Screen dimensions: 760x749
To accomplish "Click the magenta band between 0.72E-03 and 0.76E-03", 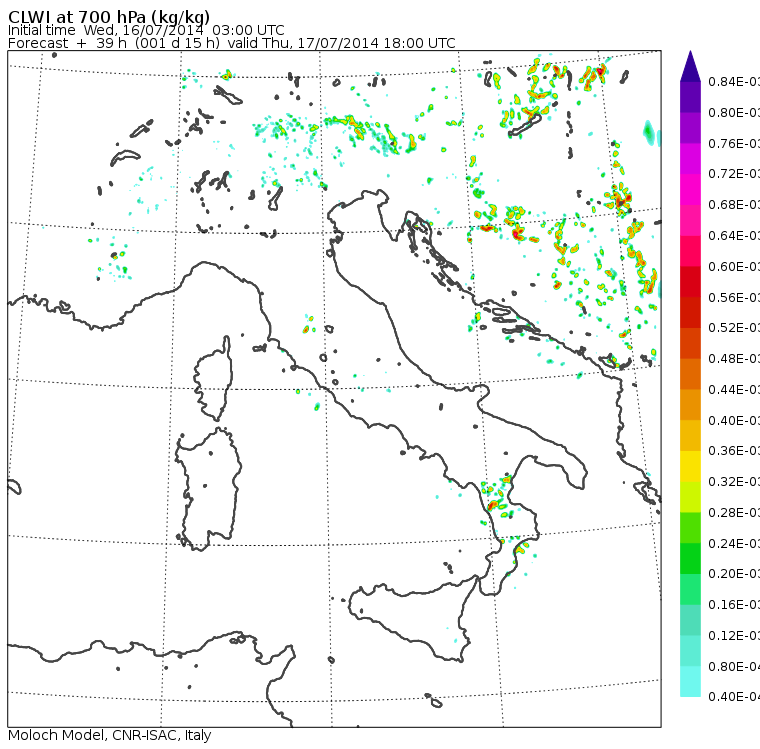I will [690, 159].
